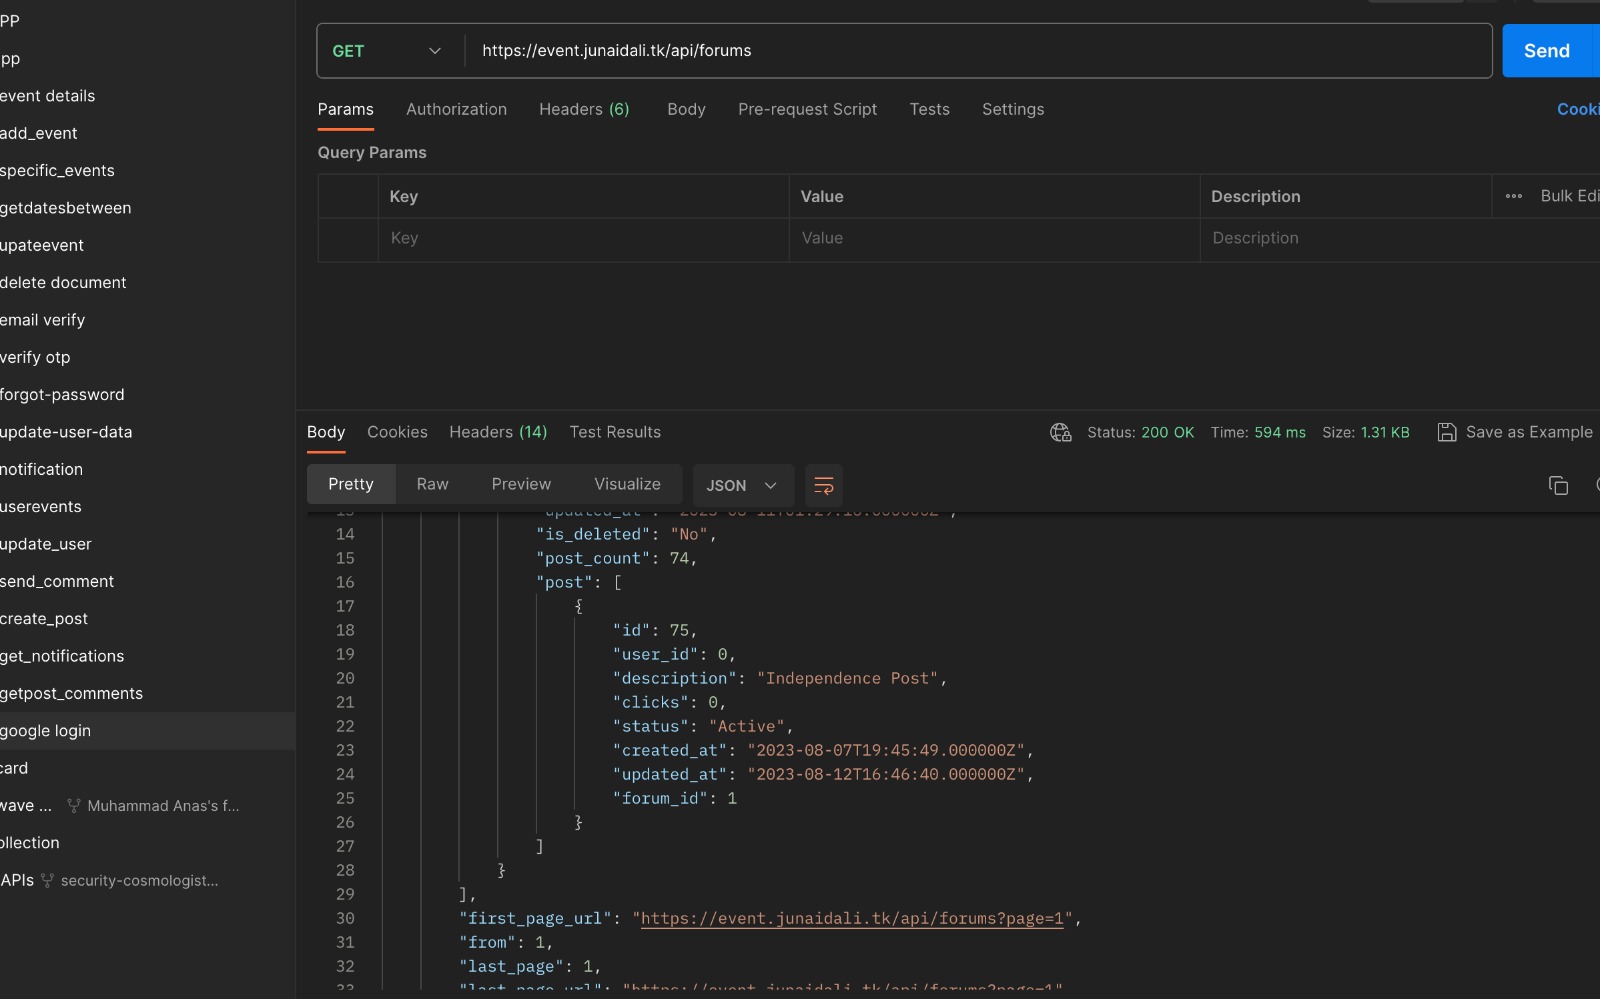
Task: Click the empty Key field in Query Params
Action: point(582,238)
